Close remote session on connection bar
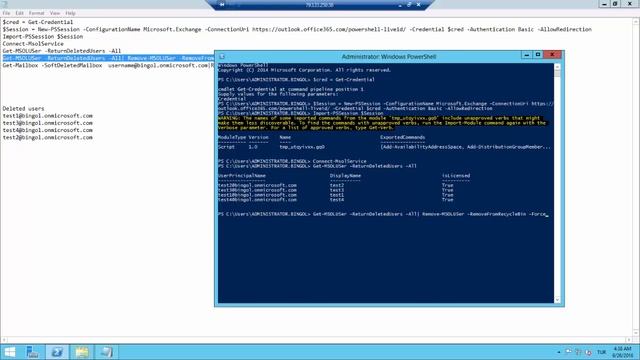Viewport: 640px width, 360px height. coord(419,4)
